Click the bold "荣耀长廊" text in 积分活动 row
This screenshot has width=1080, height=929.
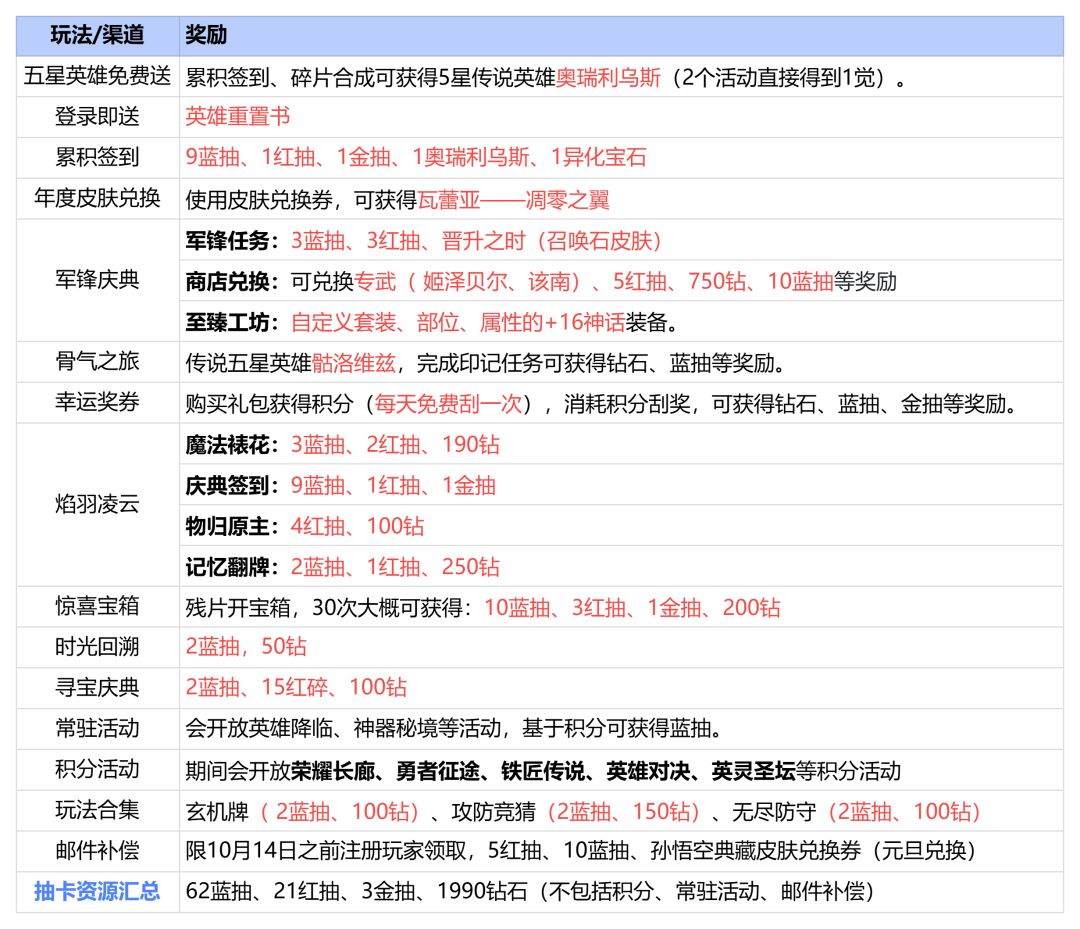pyautogui.click(x=333, y=771)
